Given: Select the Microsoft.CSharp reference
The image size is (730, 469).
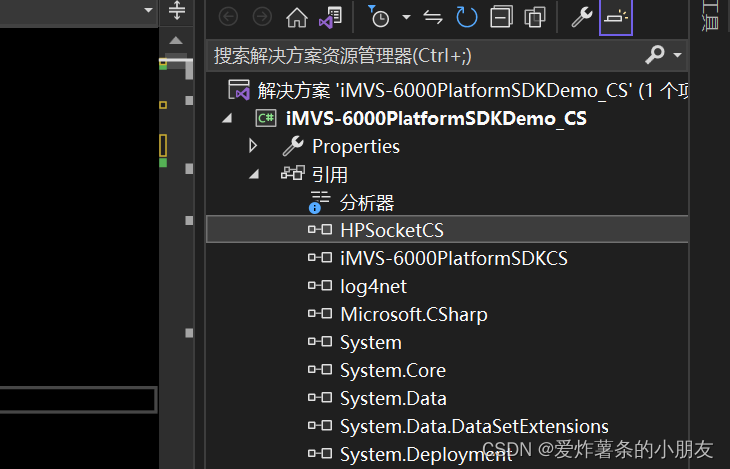Looking at the screenshot, I should (414, 315).
